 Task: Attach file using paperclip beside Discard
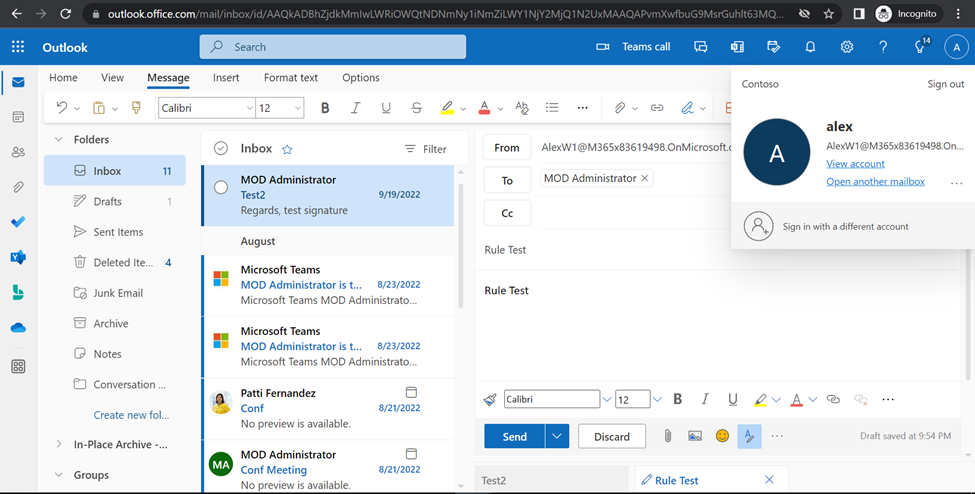tap(668, 436)
